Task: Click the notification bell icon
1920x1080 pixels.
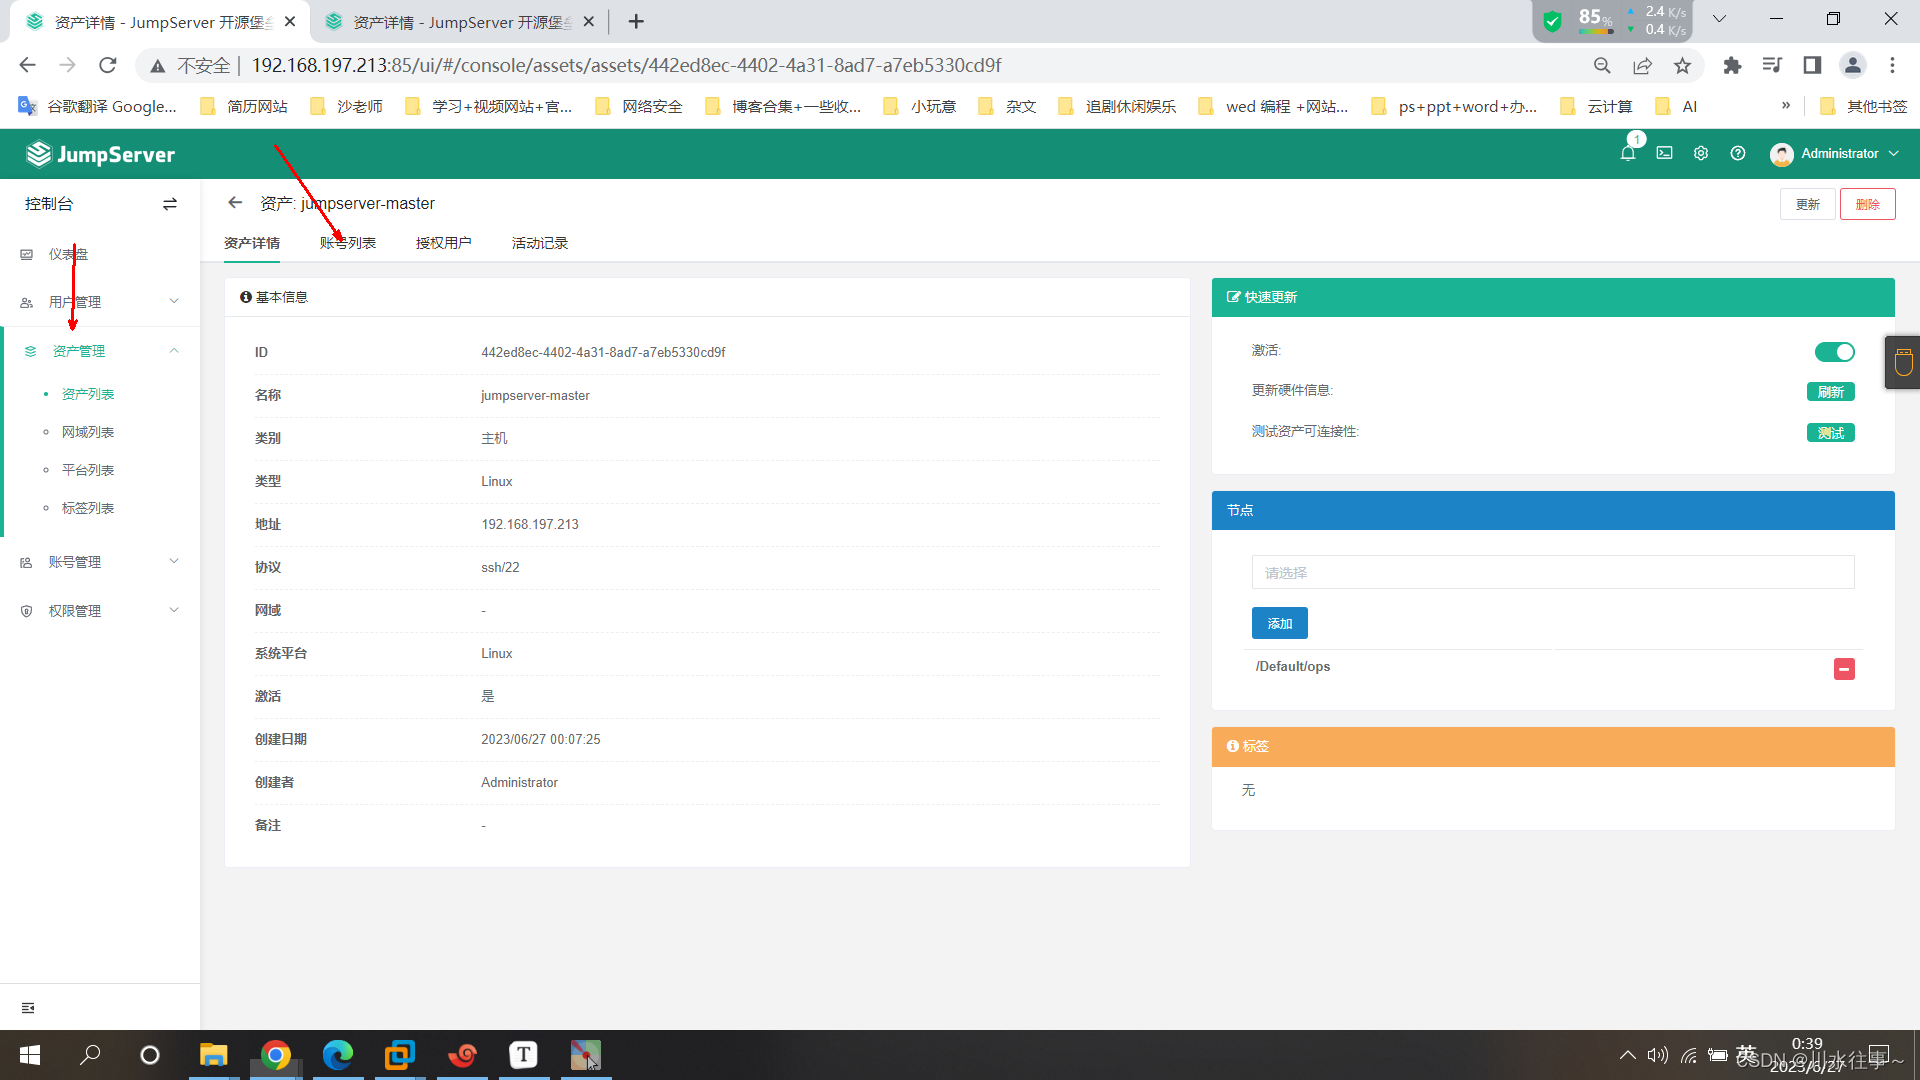Action: [x=1627, y=153]
